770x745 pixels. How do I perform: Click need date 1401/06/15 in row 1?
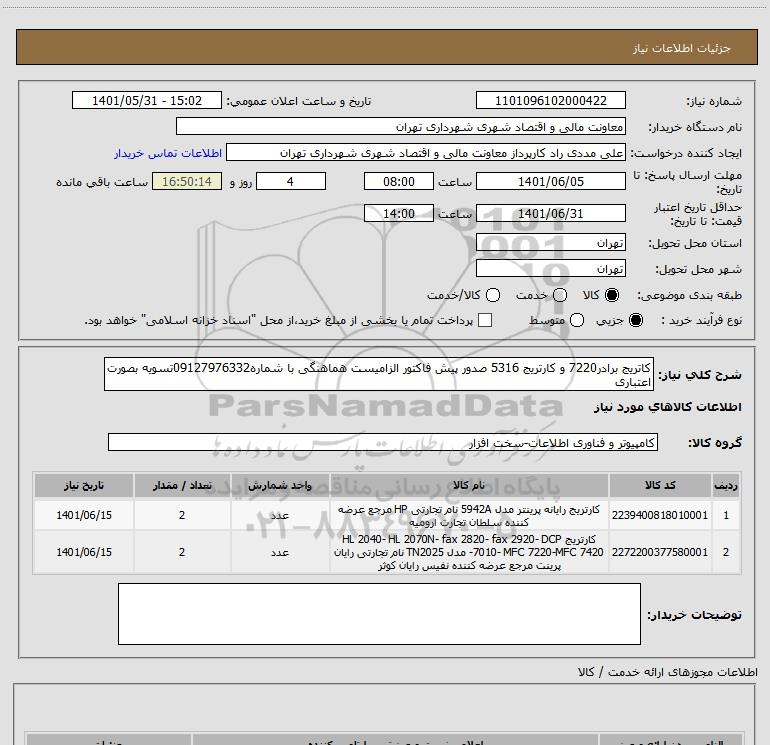(x=84, y=515)
